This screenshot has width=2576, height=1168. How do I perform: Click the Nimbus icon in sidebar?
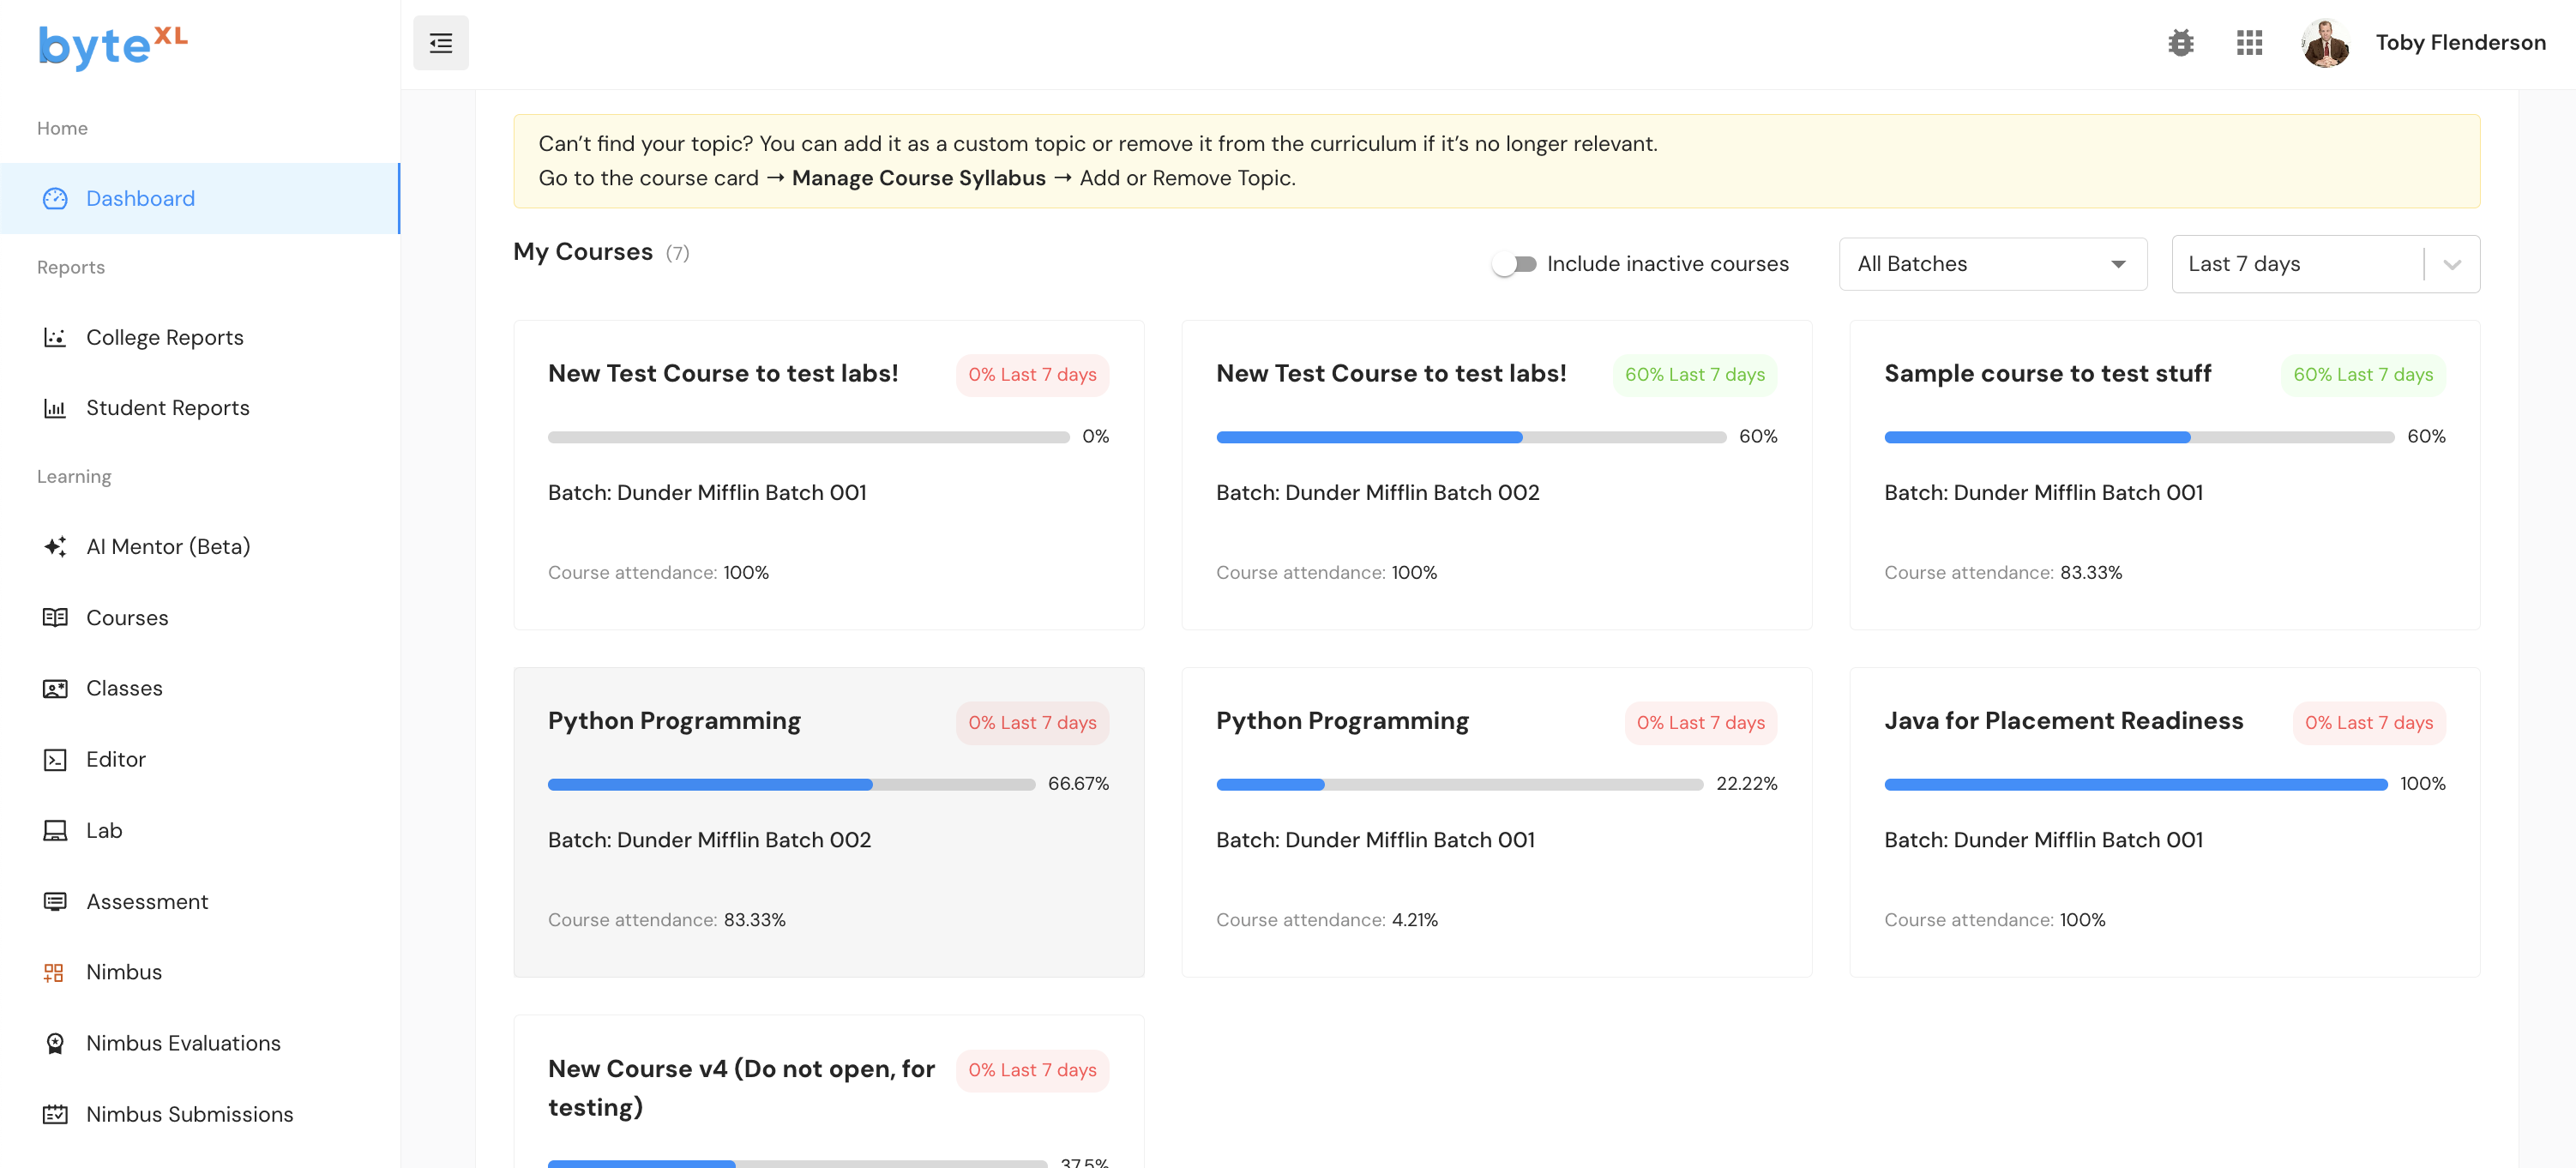(54, 972)
